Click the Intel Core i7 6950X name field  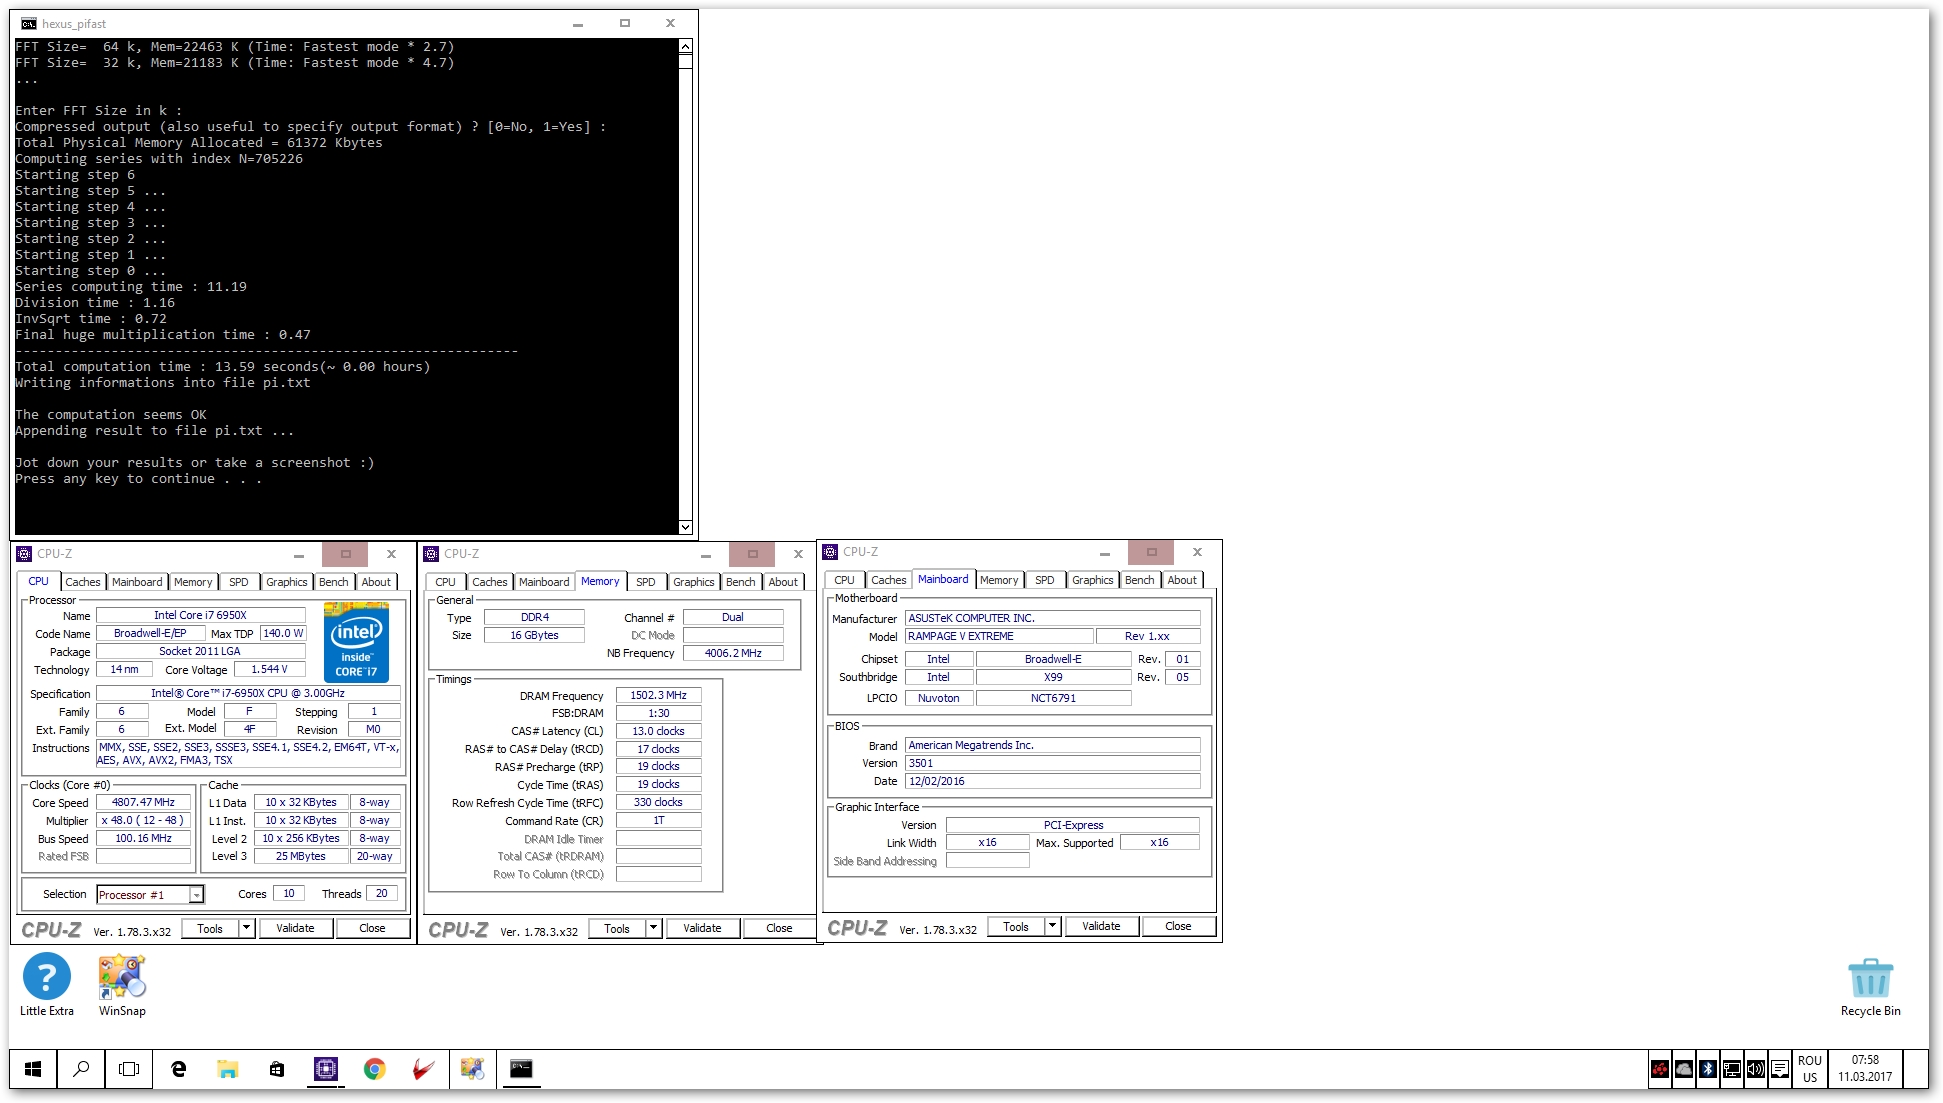(x=200, y=616)
